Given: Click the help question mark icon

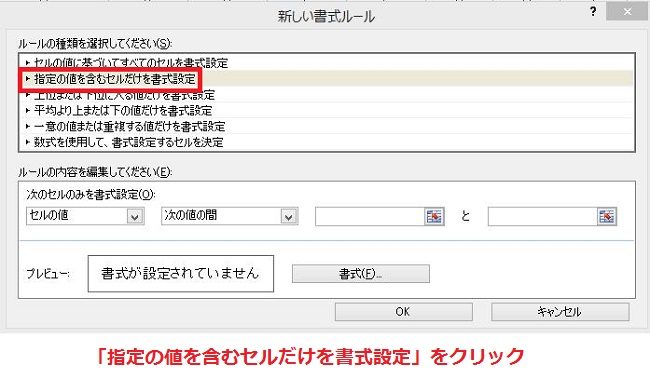Looking at the screenshot, I should click(x=593, y=12).
